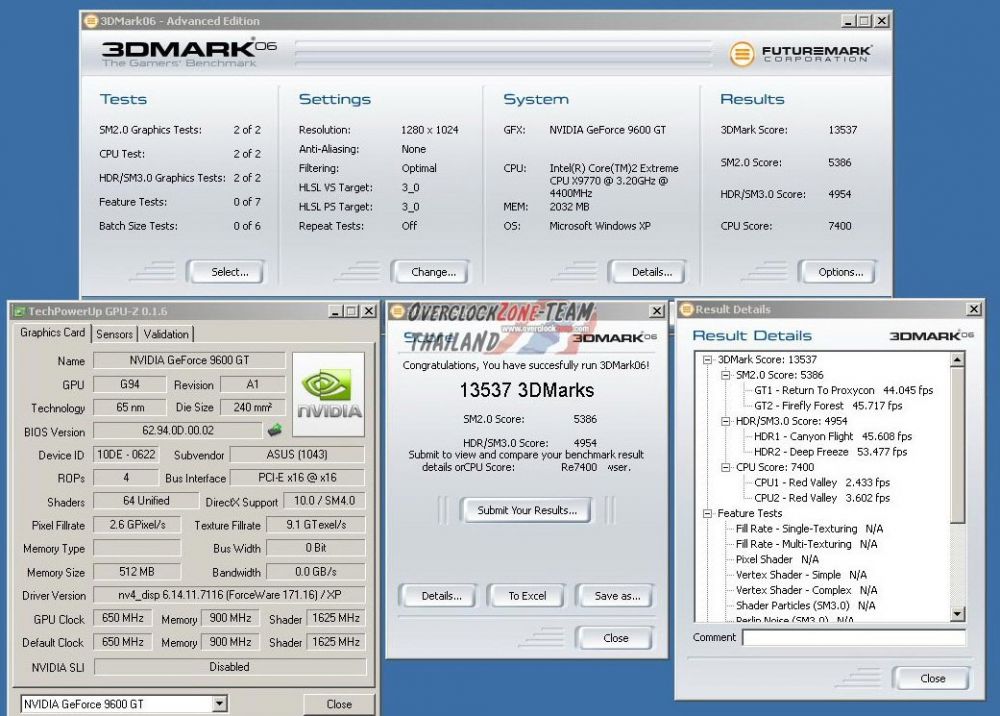
Task: Click the Comment input field
Action: (854, 637)
